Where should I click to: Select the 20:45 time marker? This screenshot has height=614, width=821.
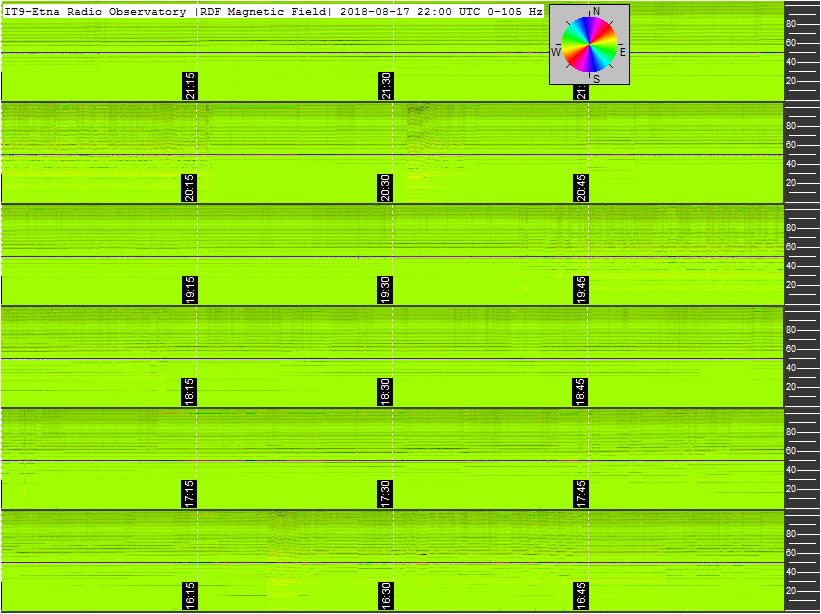coord(581,188)
